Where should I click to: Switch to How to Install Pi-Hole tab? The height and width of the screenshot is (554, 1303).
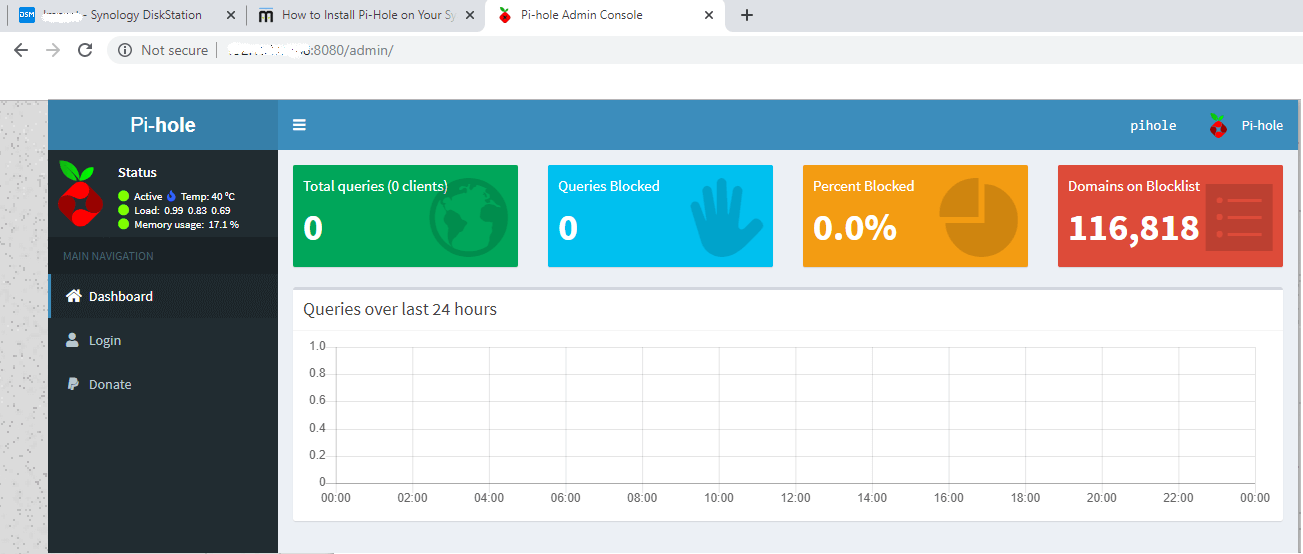pos(365,15)
